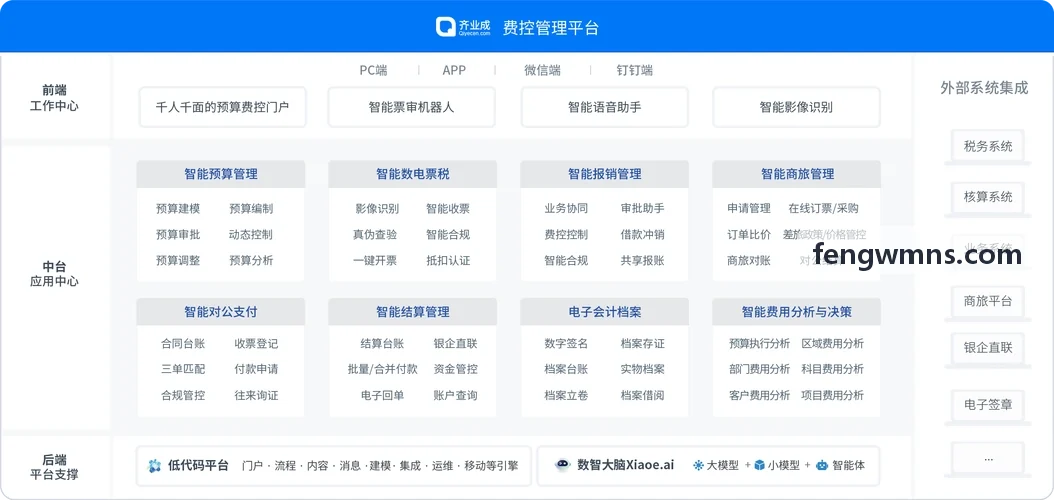The width and height of the screenshot is (1054, 500).
Task: Click the 收票登记 item
Action: pos(256,343)
